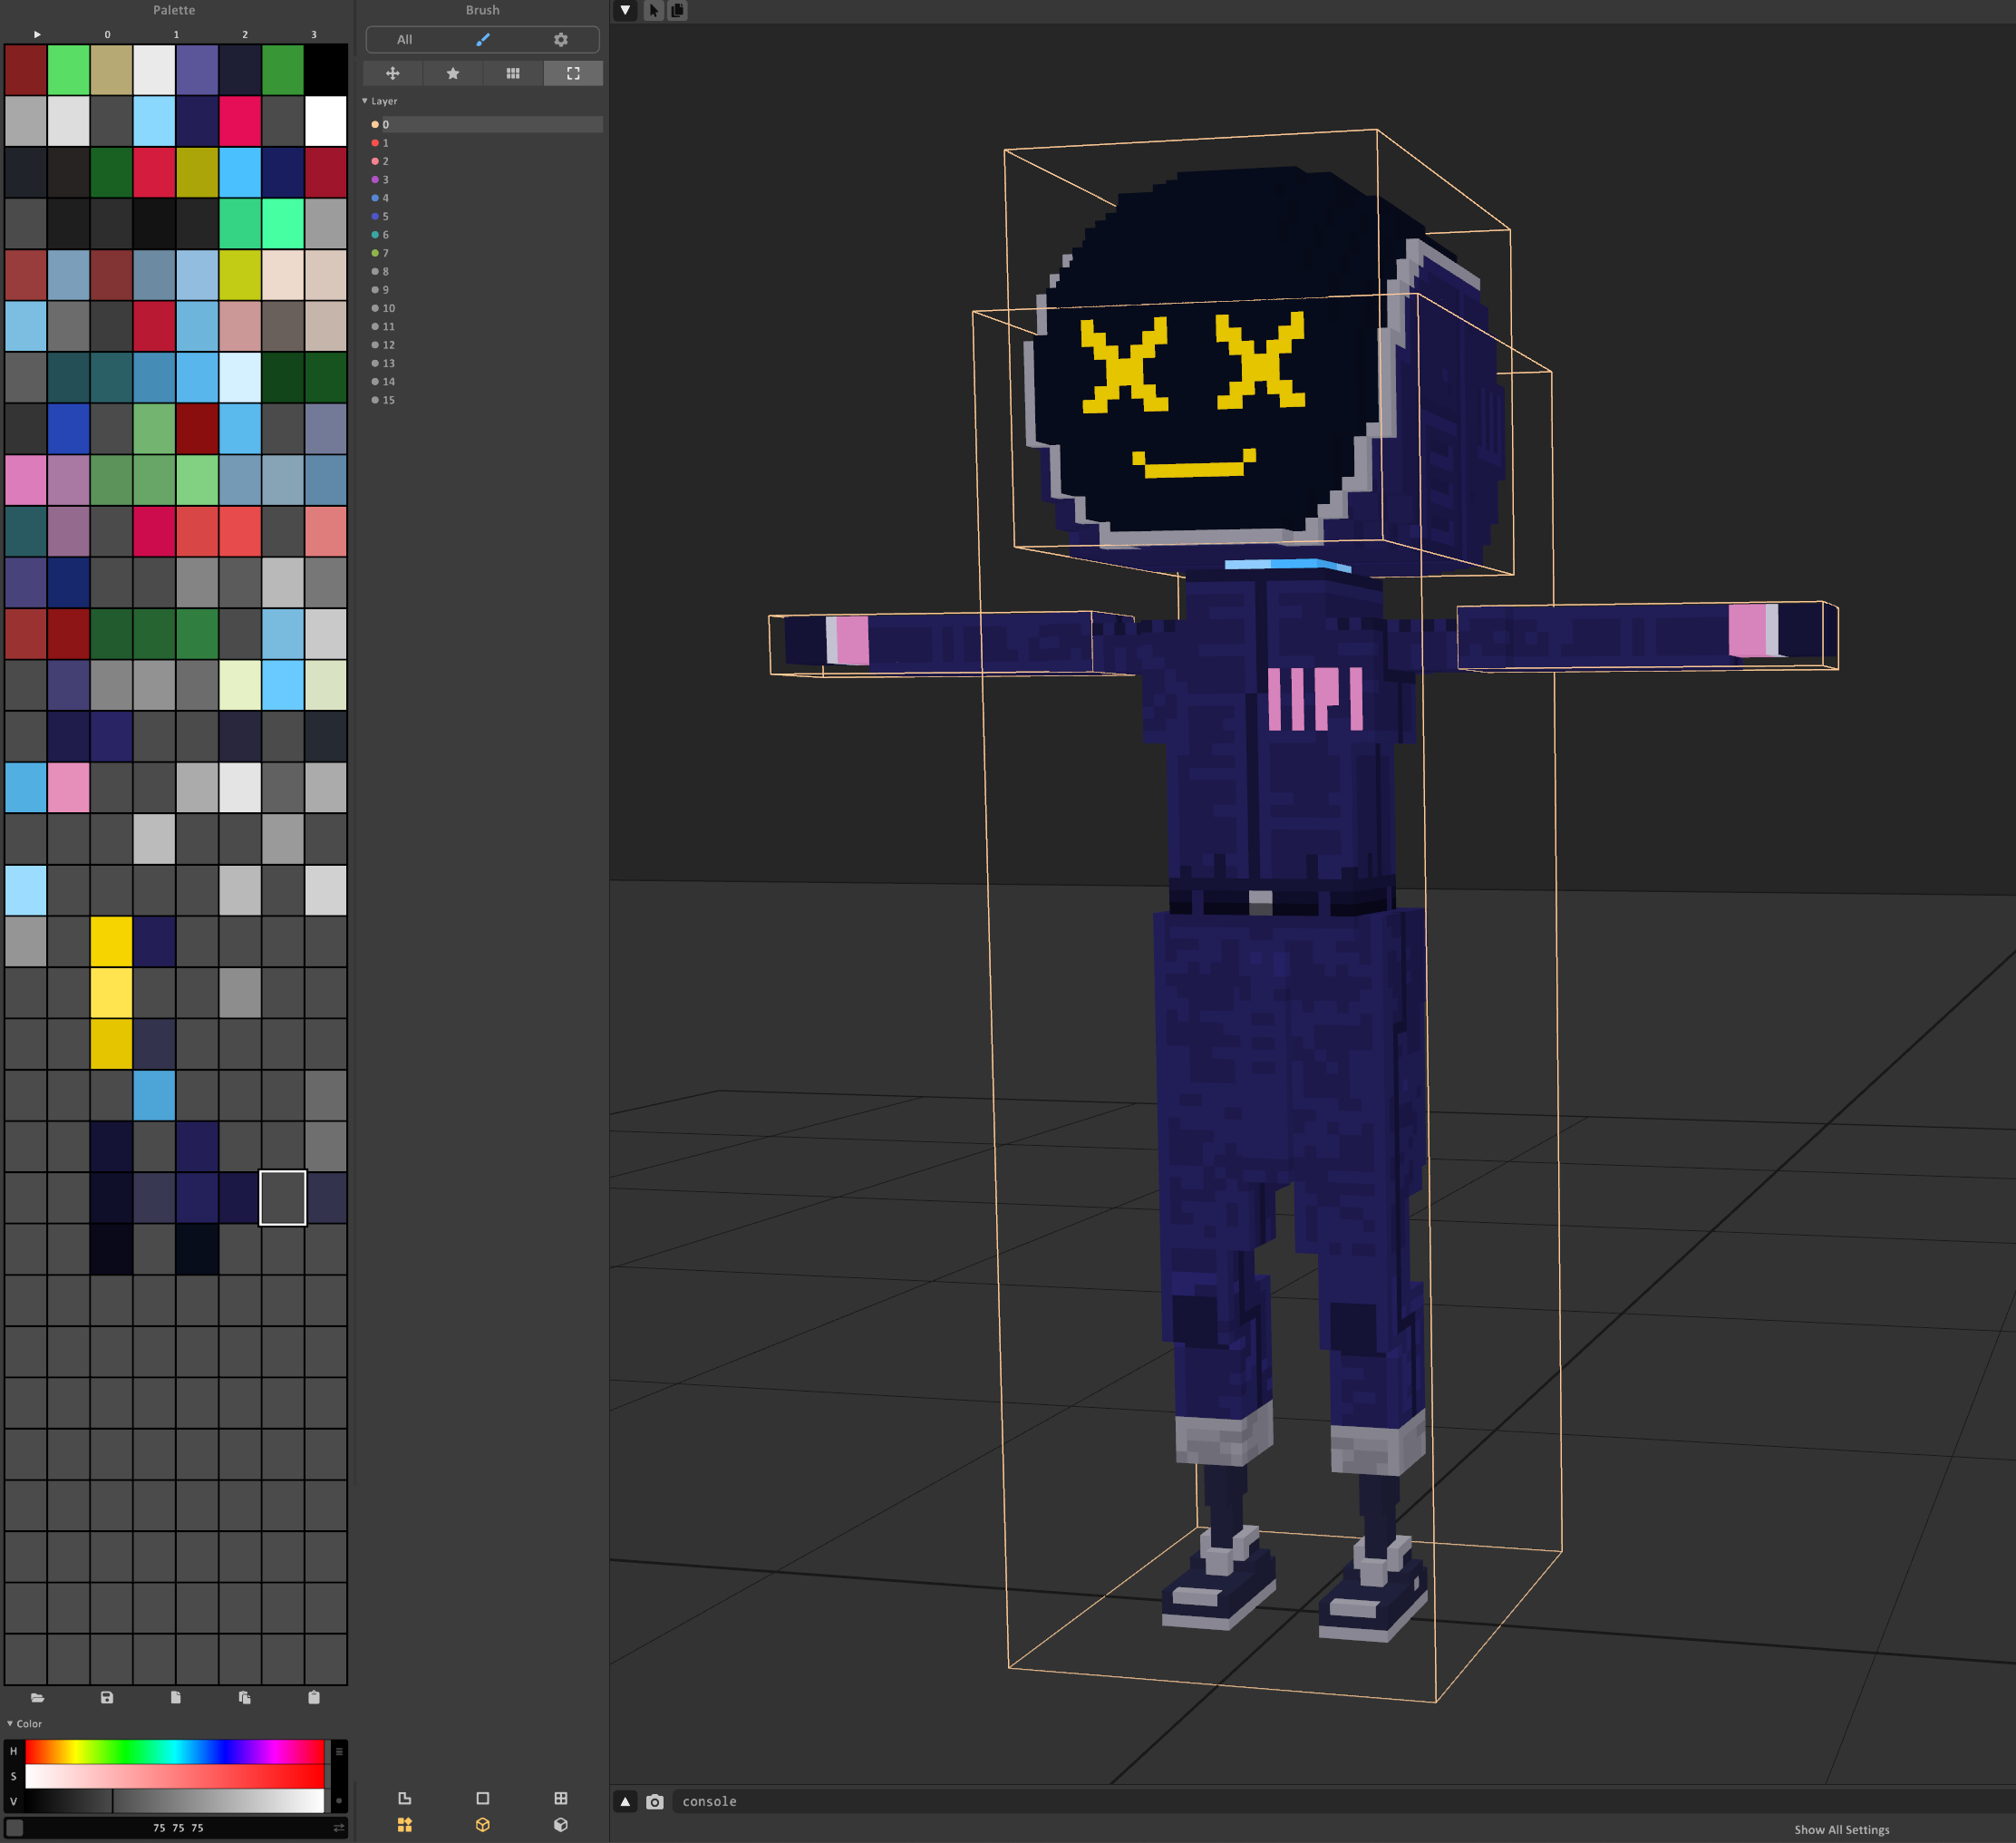Select the 3x2 grid pattern button
This screenshot has width=2016, height=1843.
coord(513,73)
